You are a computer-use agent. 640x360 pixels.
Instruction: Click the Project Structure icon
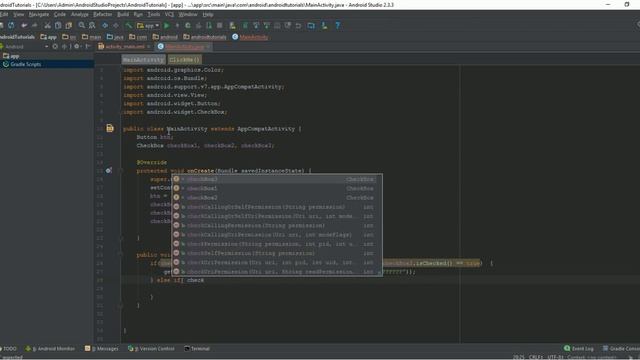click(311, 25)
